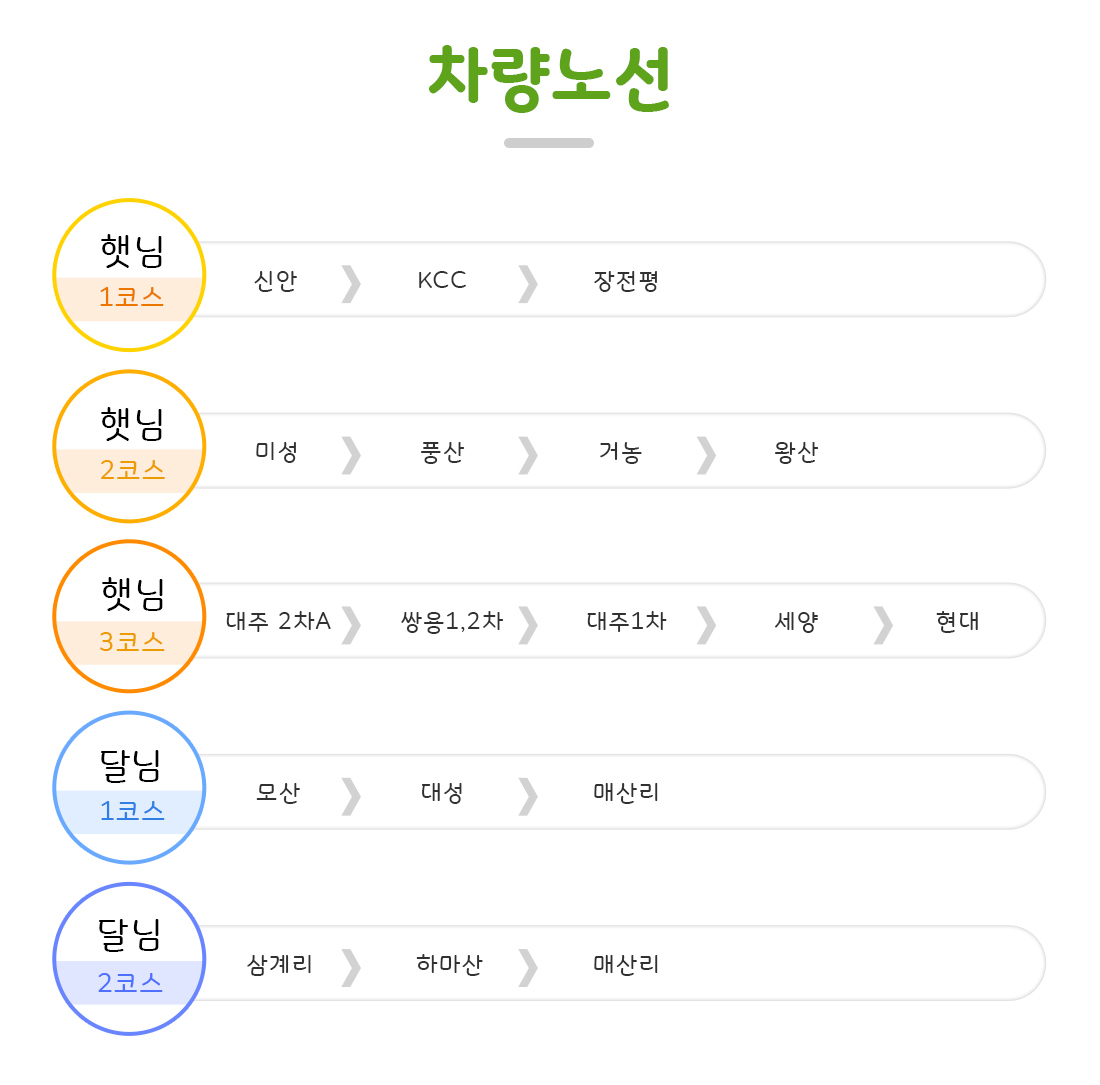Select the 풍산 stop
This screenshot has width=1100, height=1085.
click(x=442, y=452)
